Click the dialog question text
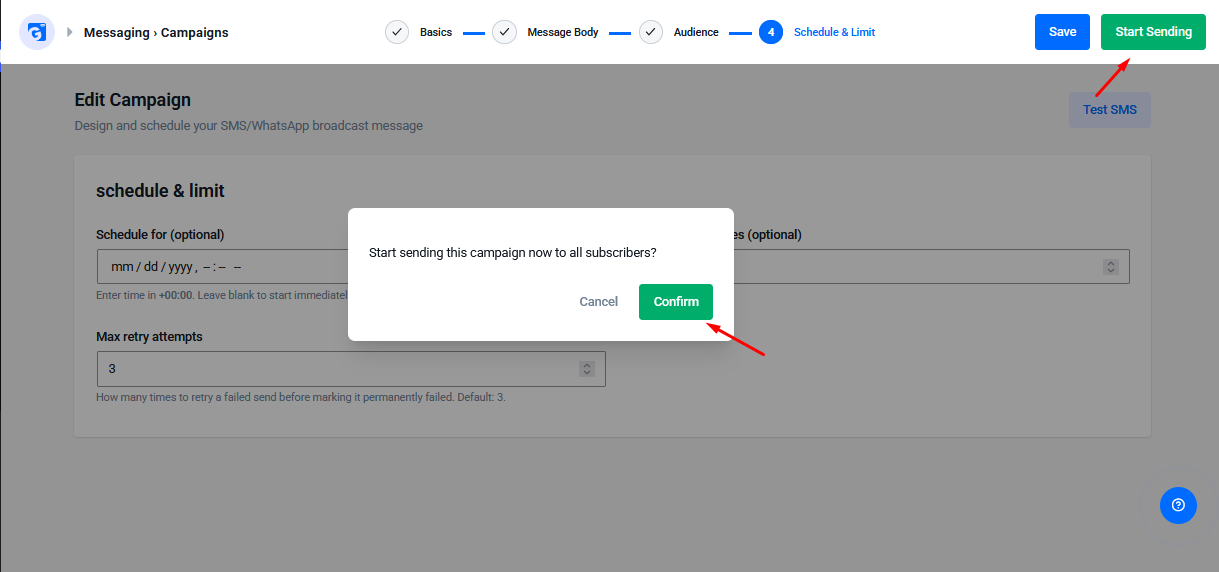The height and width of the screenshot is (572, 1219). point(513,253)
